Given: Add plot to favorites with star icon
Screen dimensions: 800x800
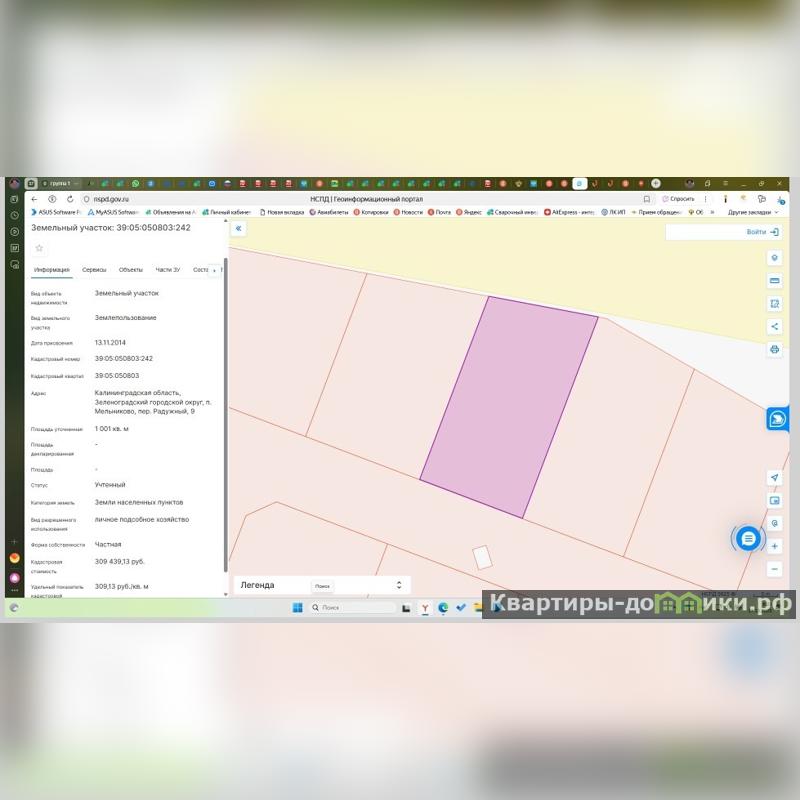Looking at the screenshot, I should click(x=39, y=248).
